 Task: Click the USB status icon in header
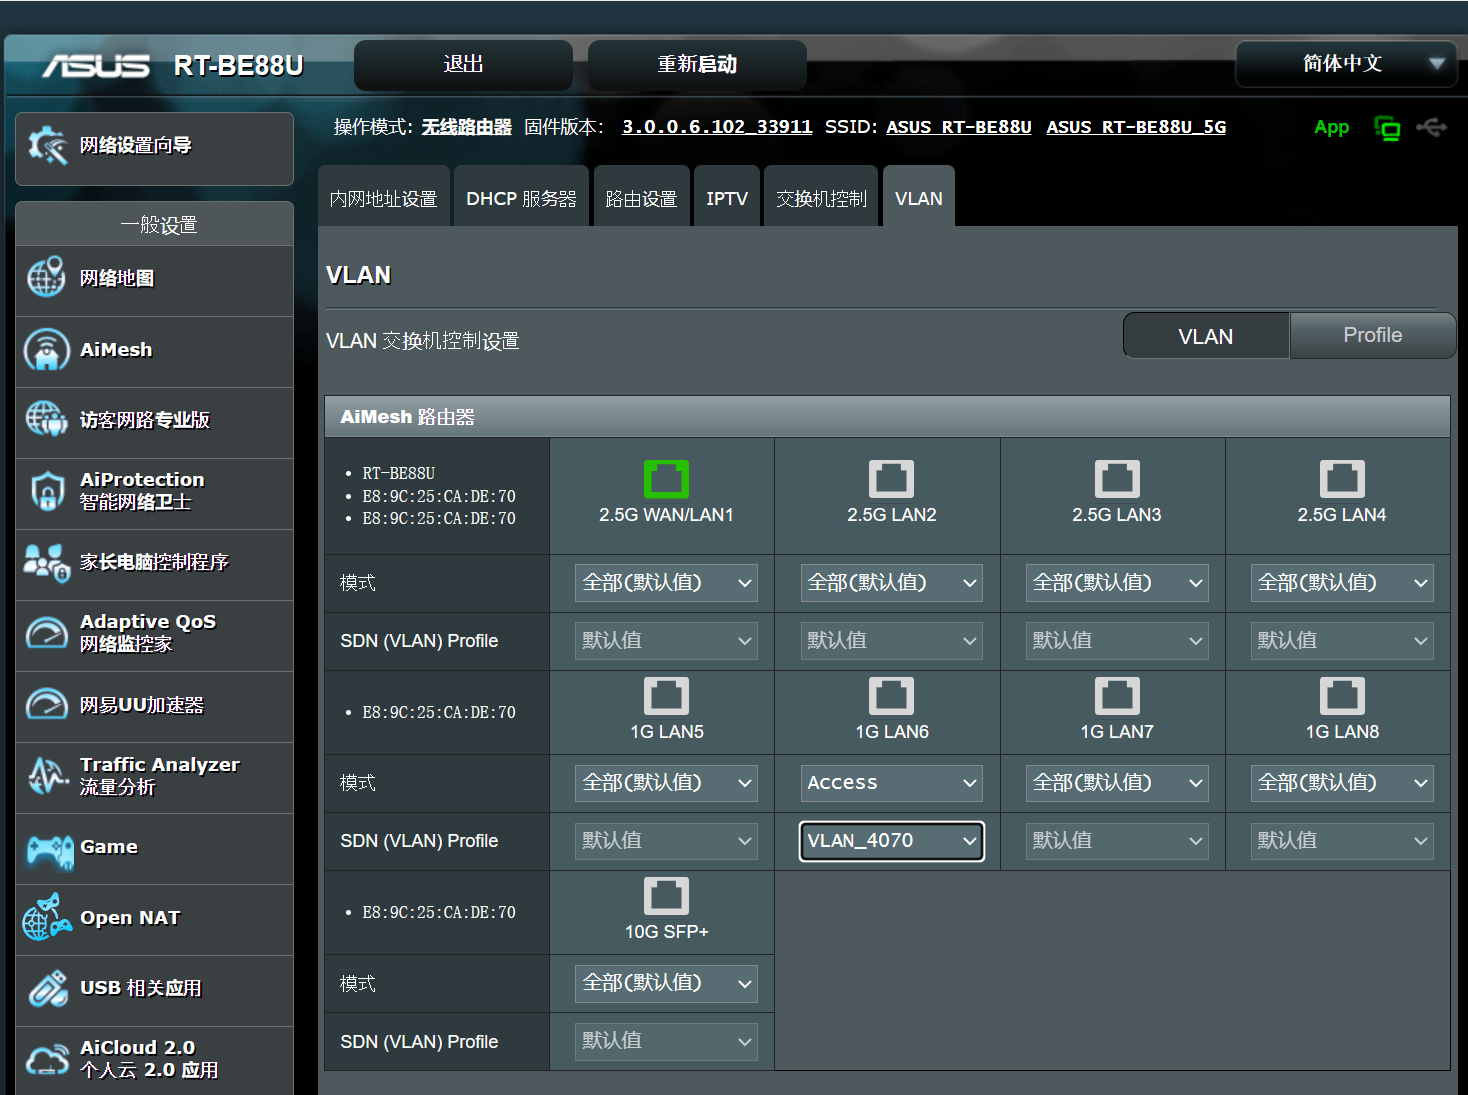pyautogui.click(x=1432, y=128)
